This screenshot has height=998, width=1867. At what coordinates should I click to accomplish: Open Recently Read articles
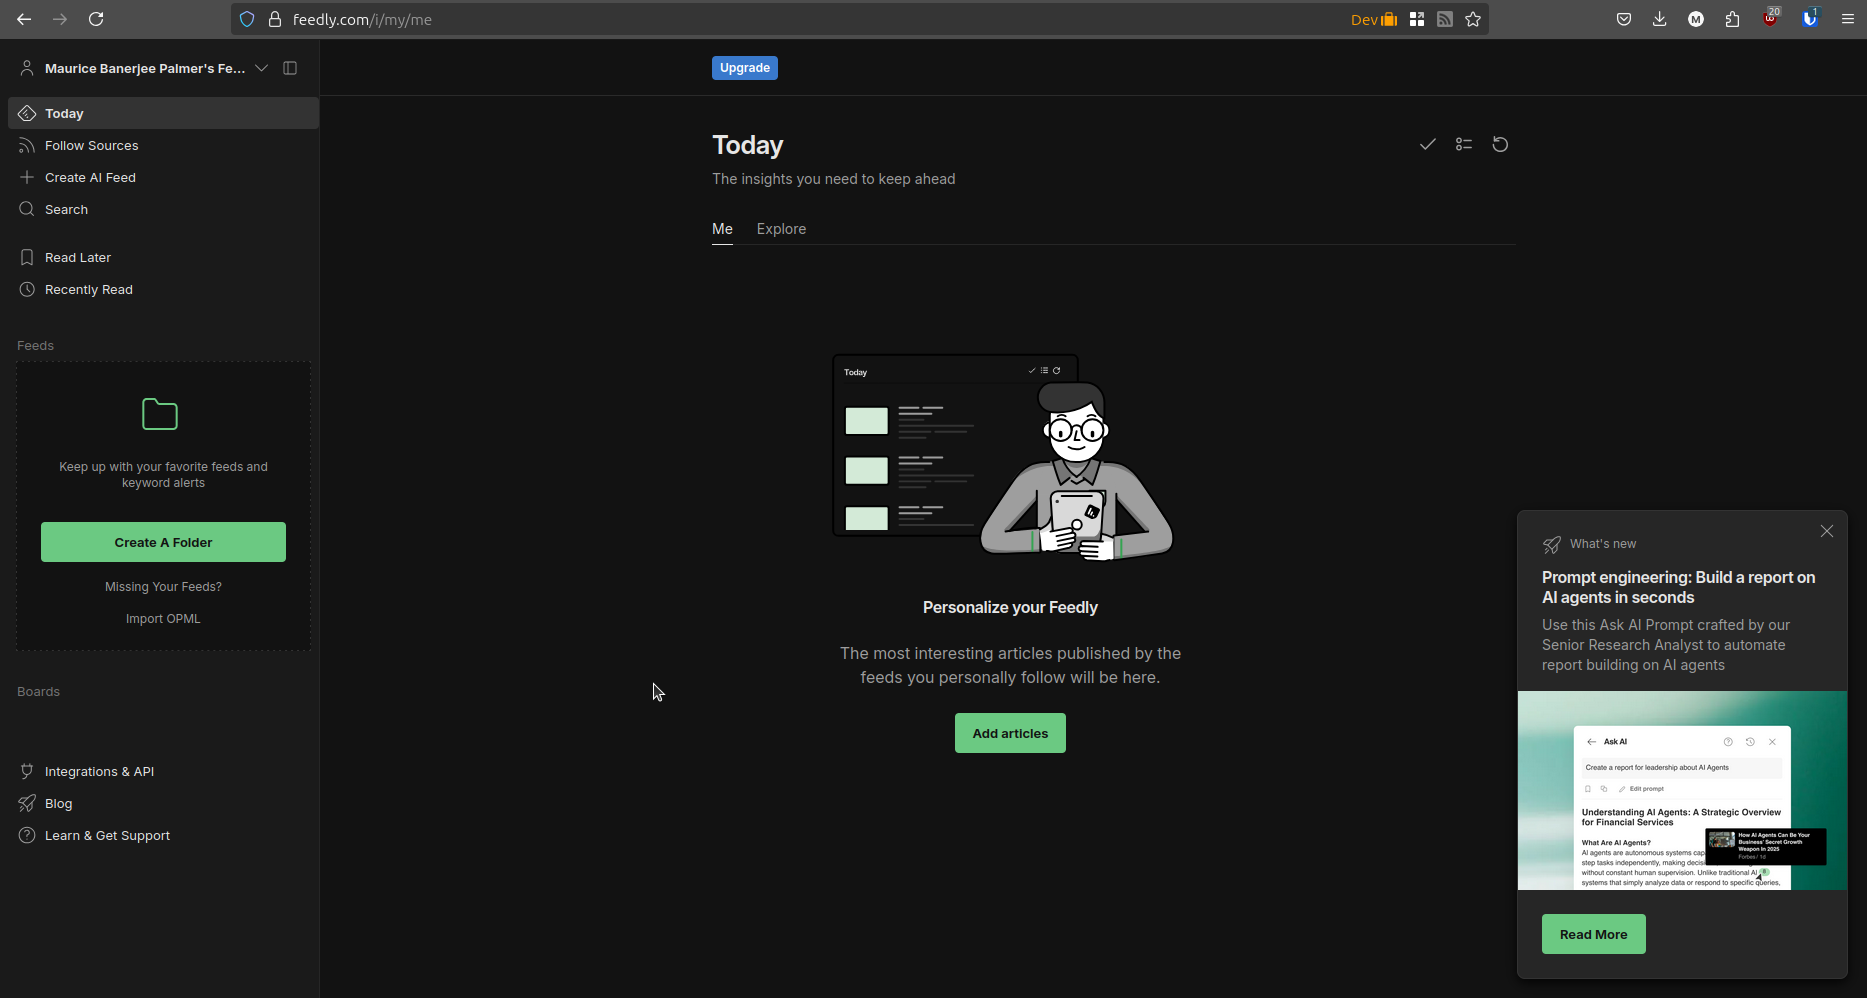tap(89, 289)
